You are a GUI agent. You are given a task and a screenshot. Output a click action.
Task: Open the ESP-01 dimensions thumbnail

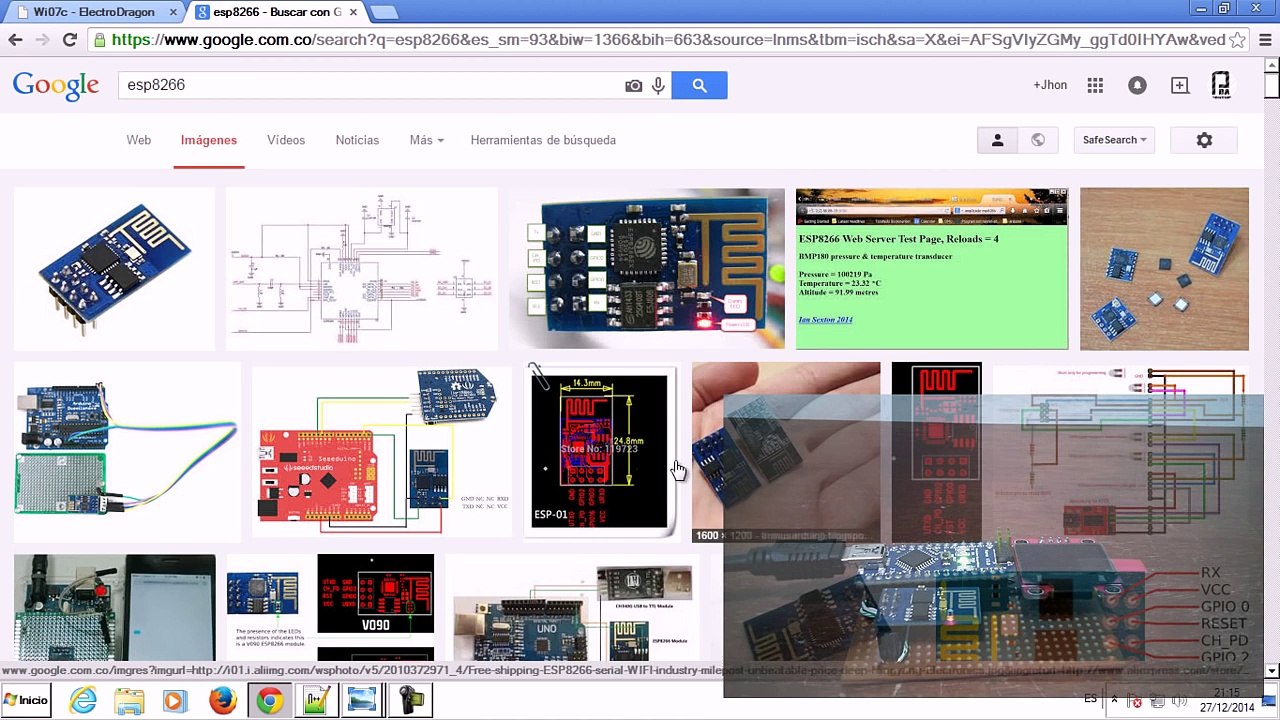600,450
